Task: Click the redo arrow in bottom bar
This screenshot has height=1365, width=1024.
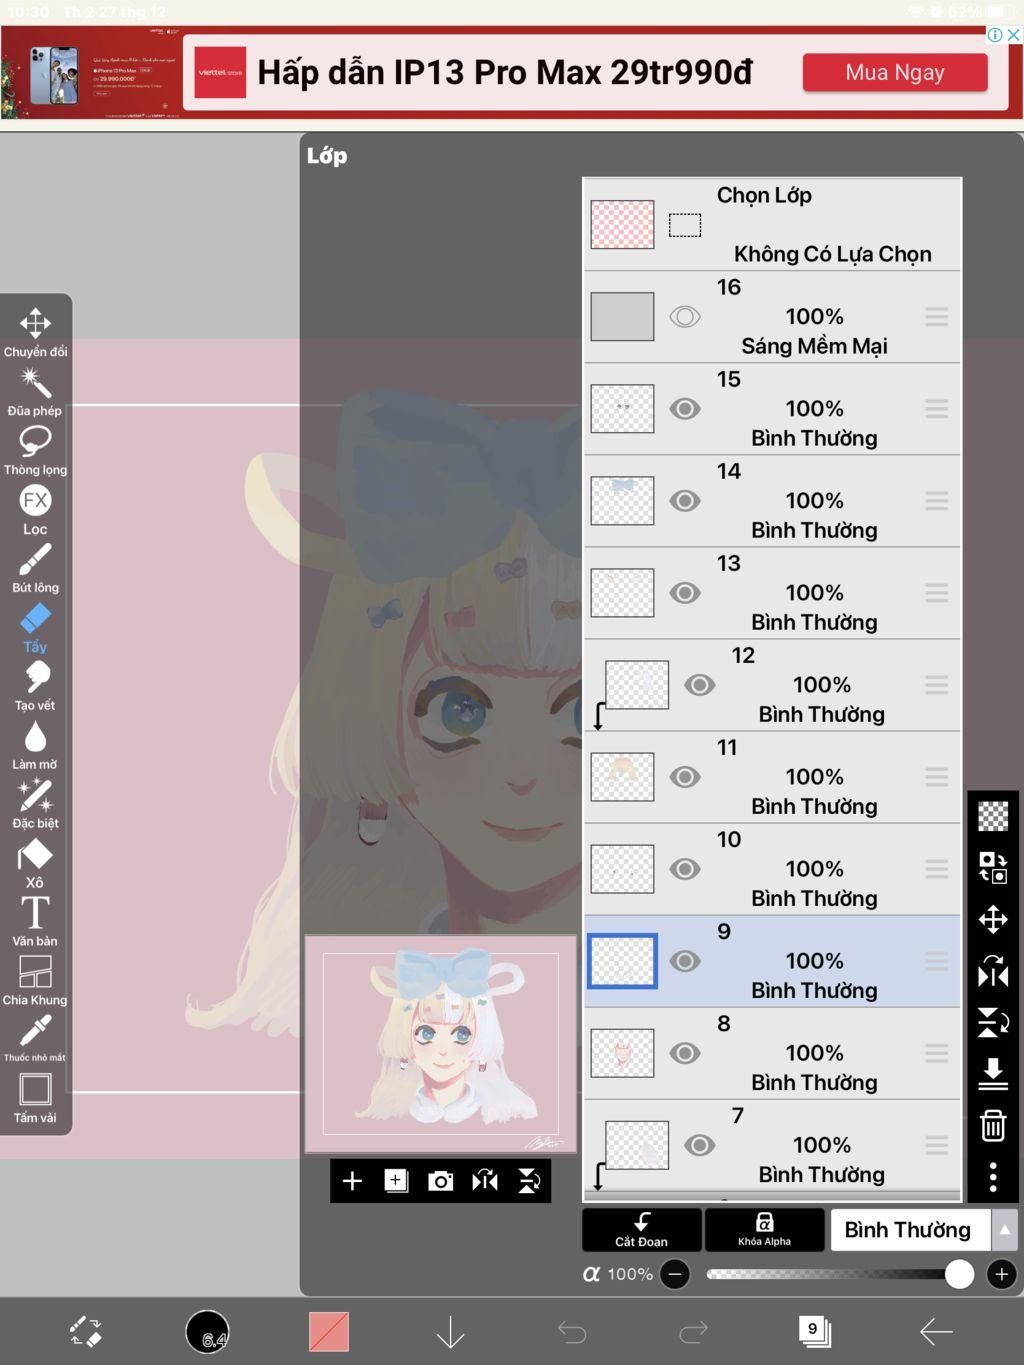Action: click(693, 1332)
